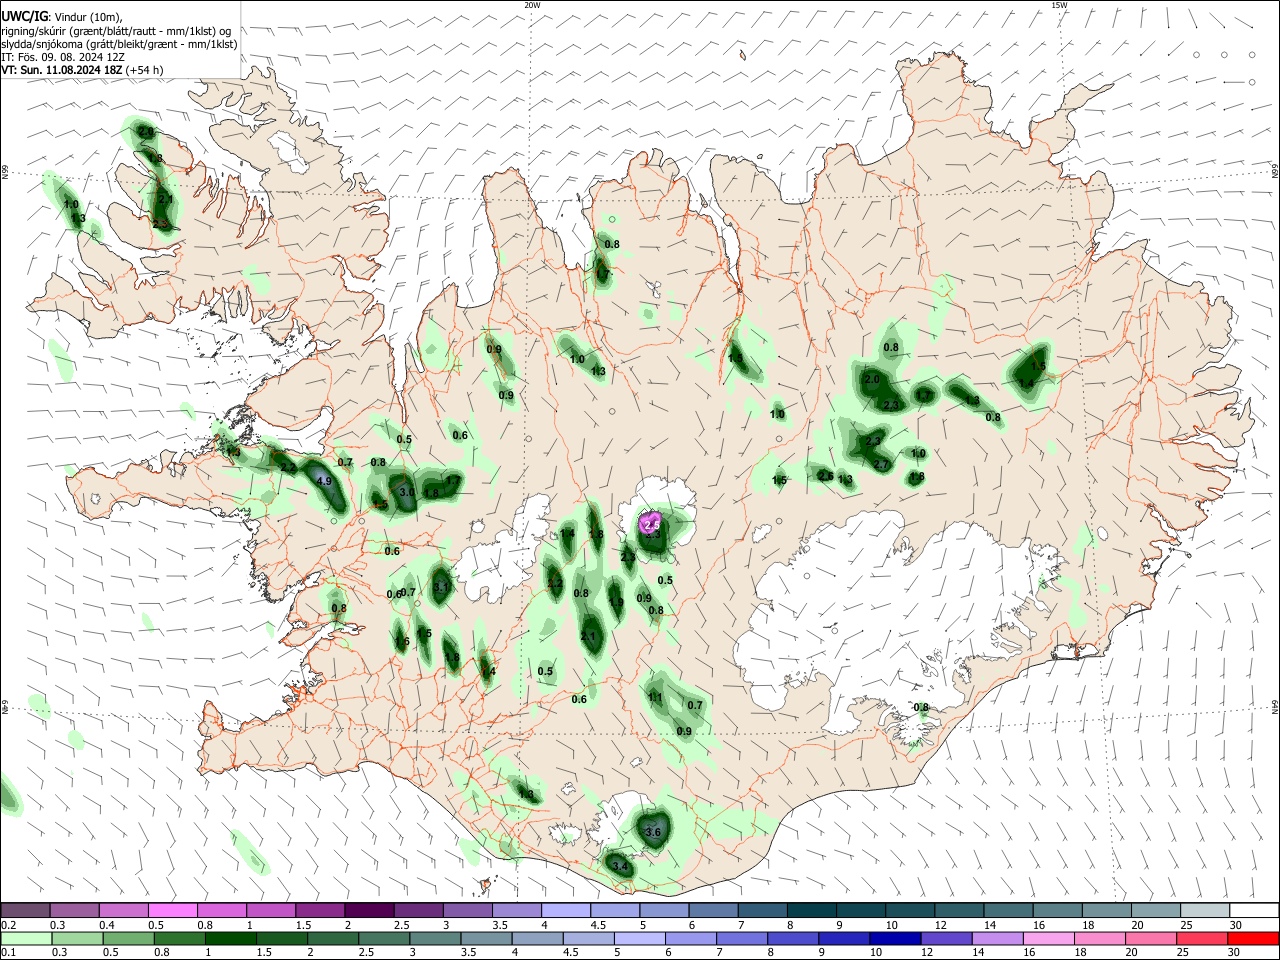Select the 3.0 precipitation value in west Iceland

406,492
